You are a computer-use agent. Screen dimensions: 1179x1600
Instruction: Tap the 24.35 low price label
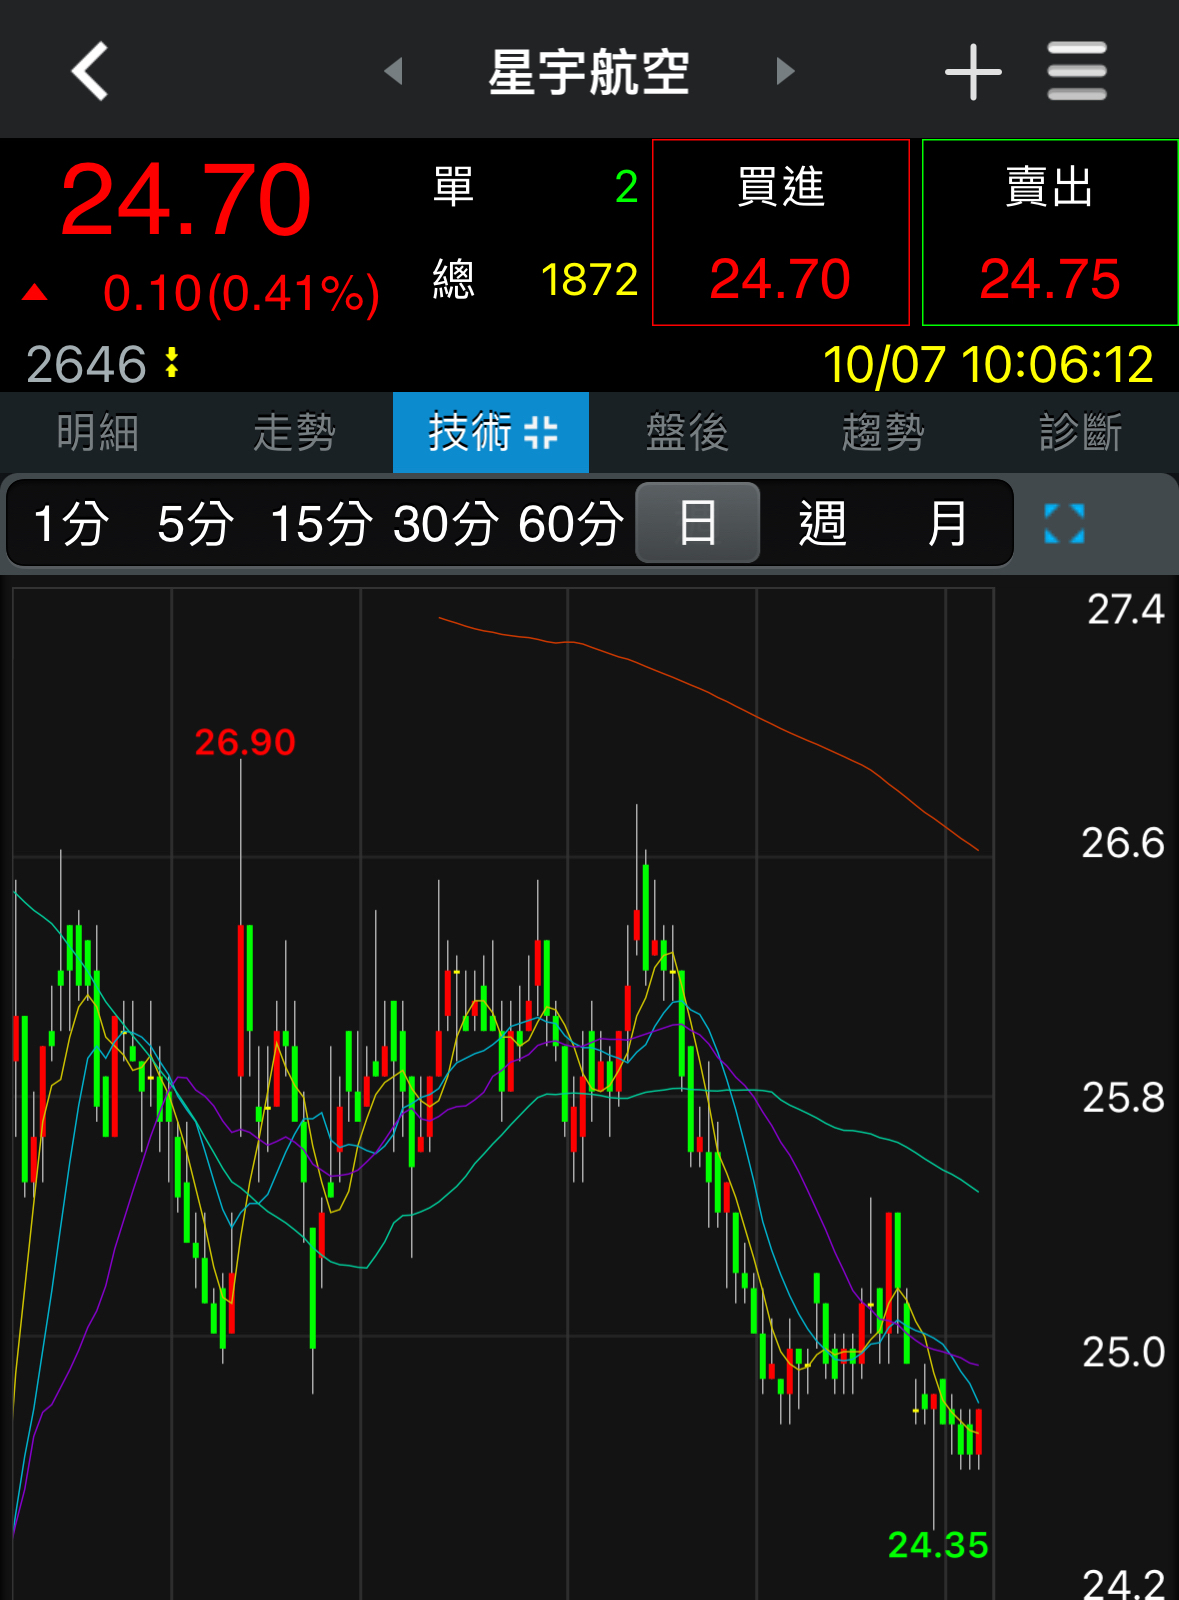938,1545
